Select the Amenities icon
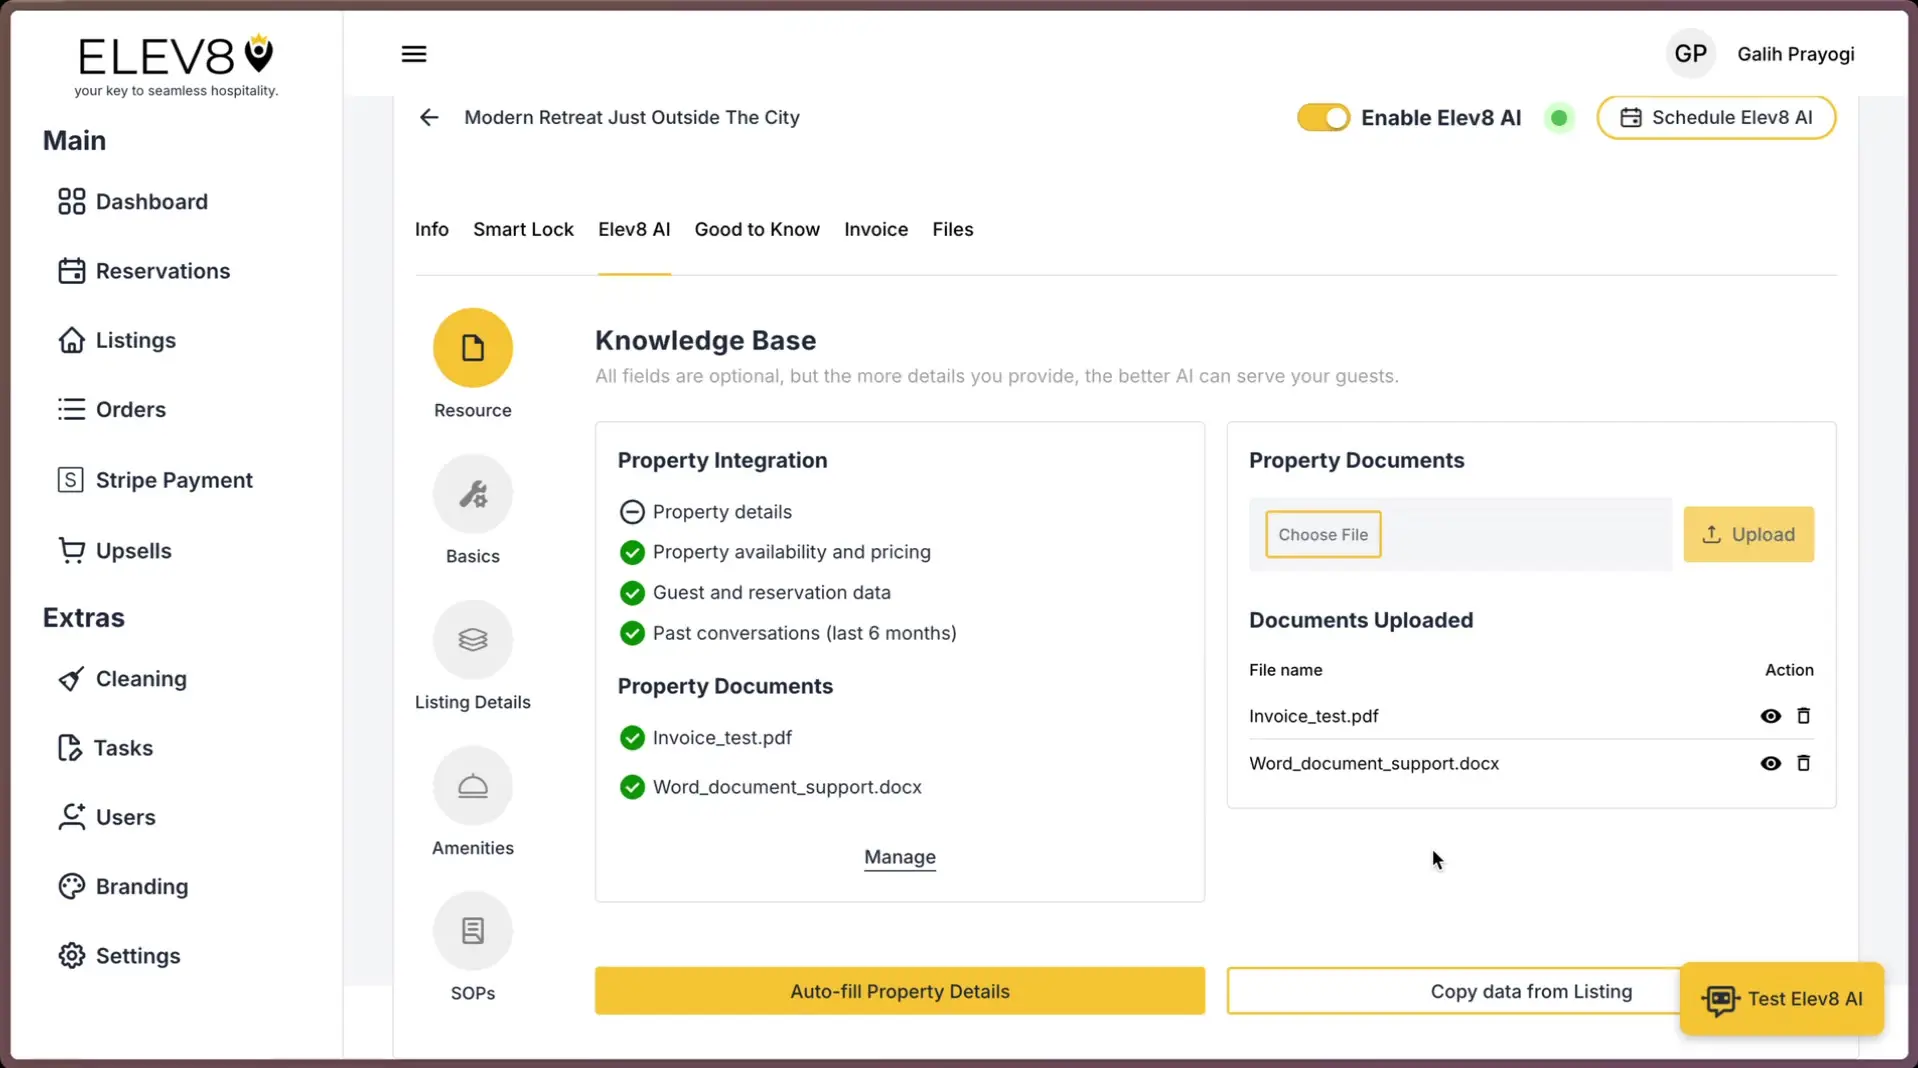The height and width of the screenshot is (1068, 1918). 472,785
